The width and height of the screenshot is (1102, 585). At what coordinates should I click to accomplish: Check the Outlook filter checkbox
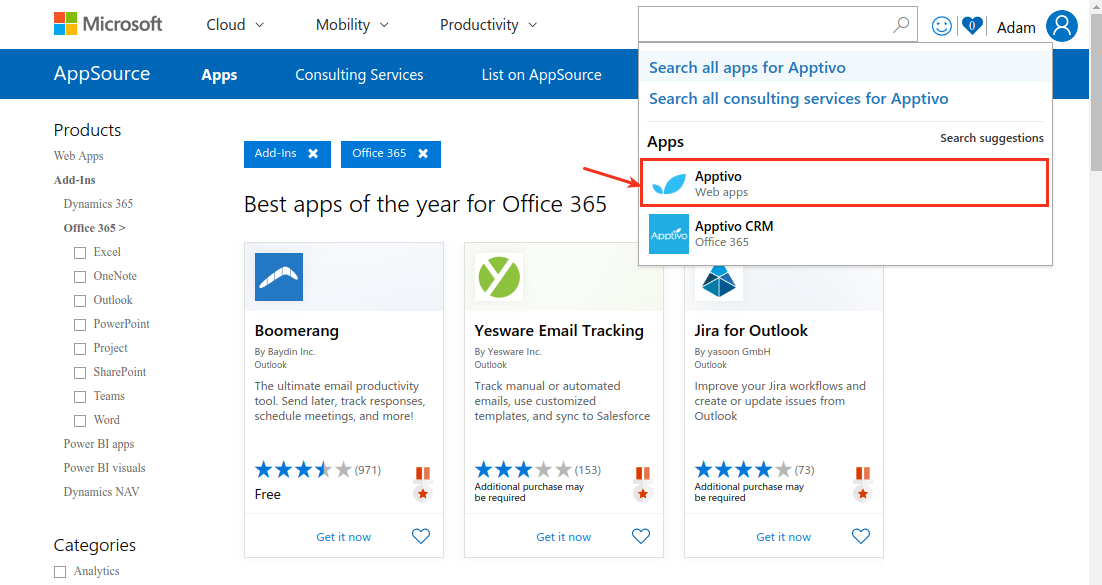(x=80, y=300)
